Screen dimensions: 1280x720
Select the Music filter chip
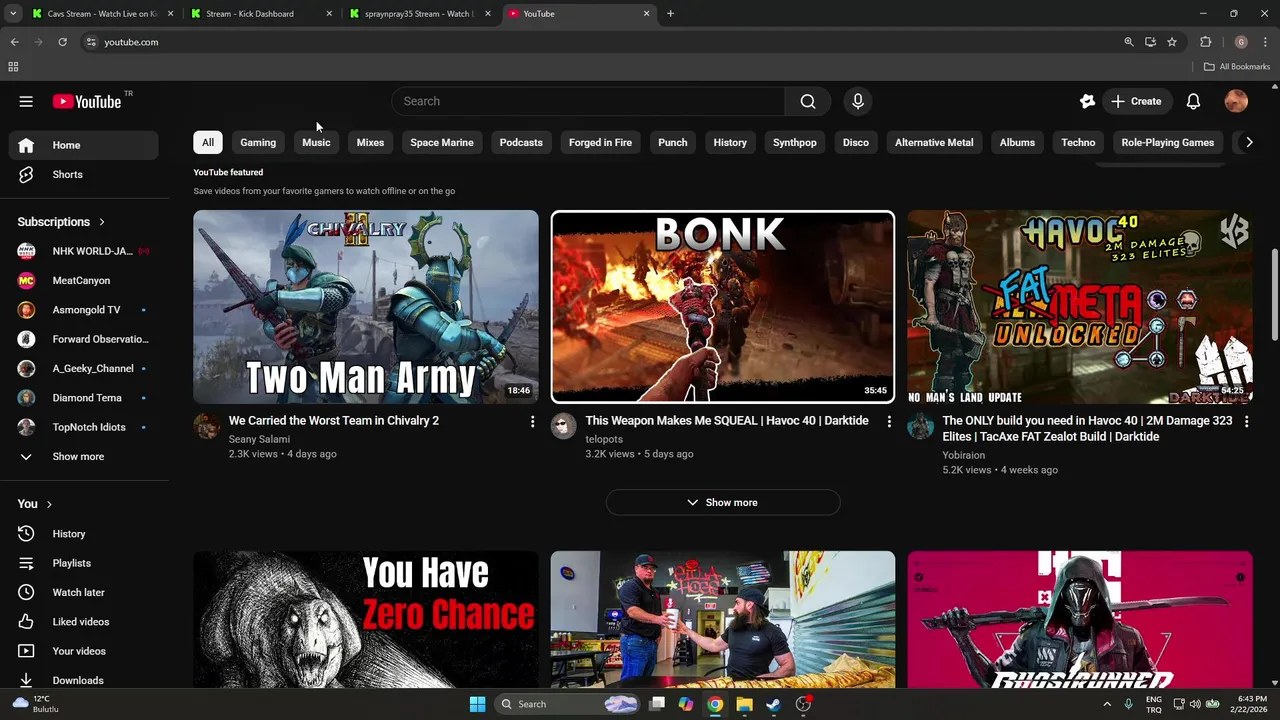tap(316, 142)
